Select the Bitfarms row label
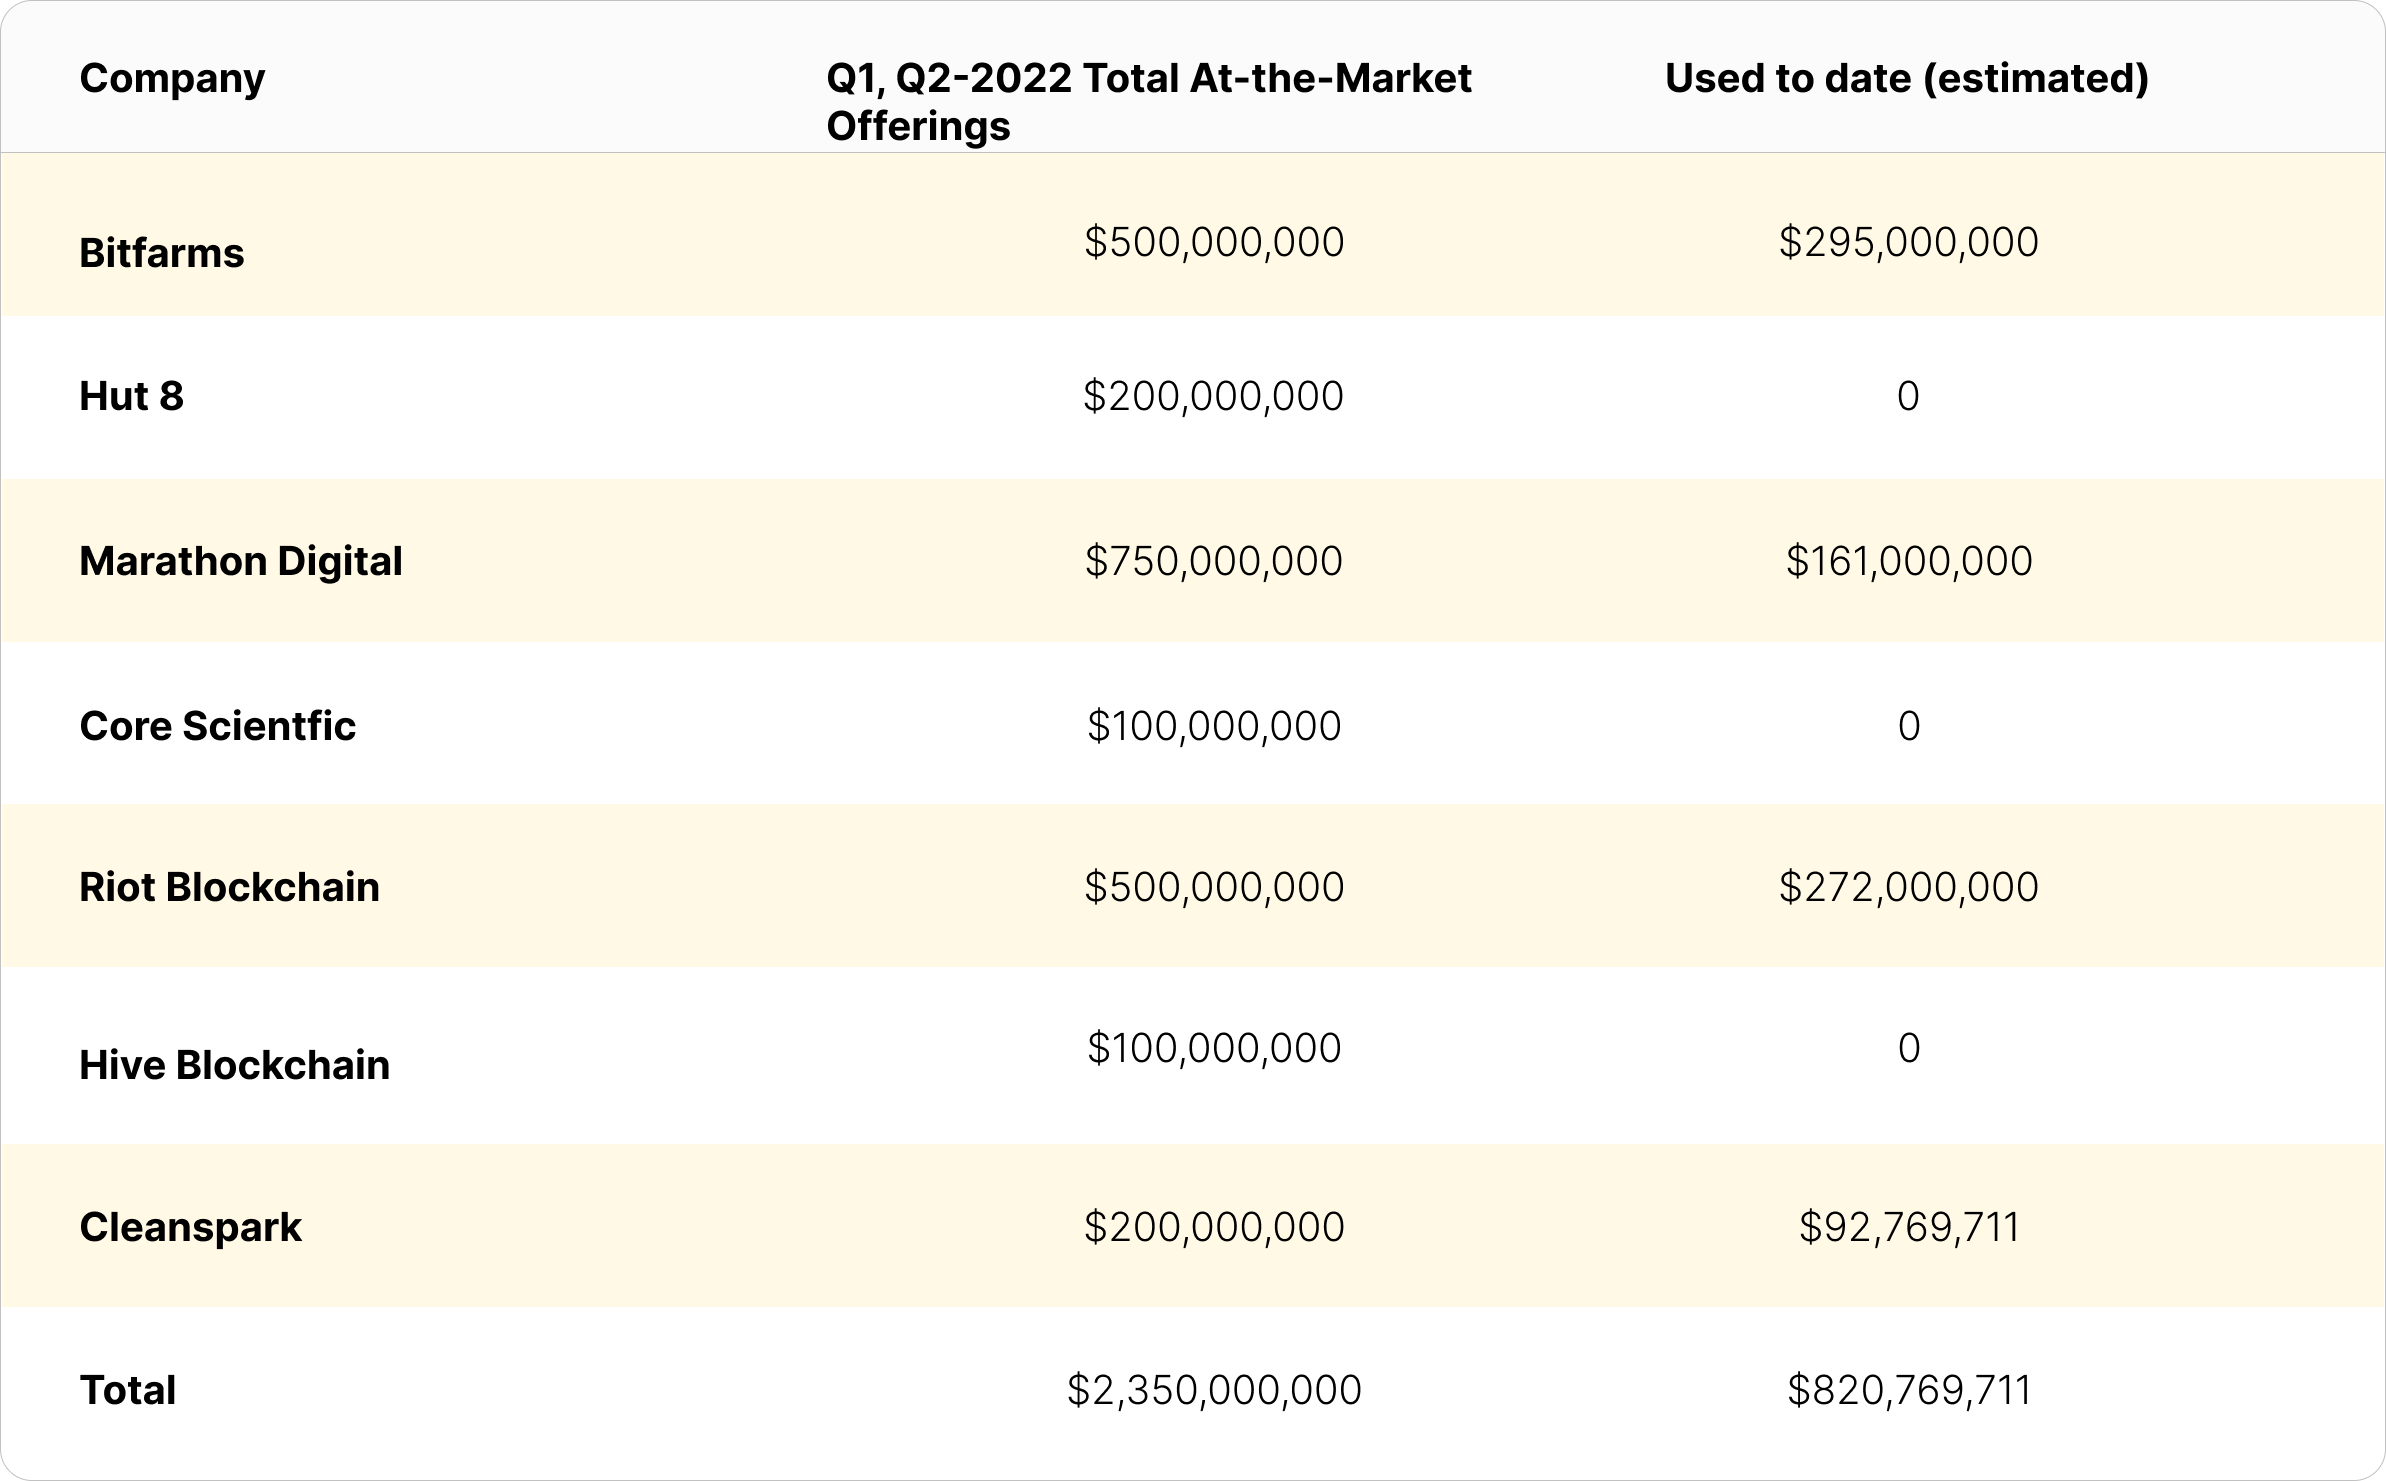 pos(162,251)
